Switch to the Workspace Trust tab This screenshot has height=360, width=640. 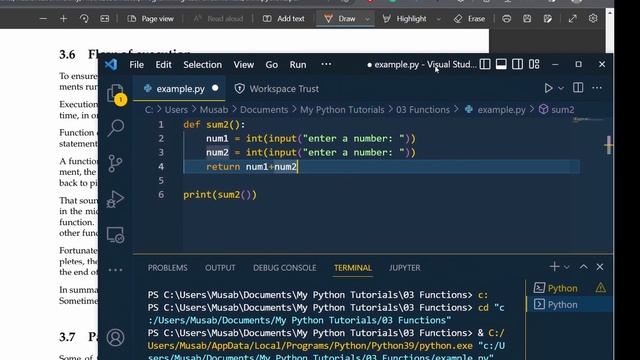pos(277,89)
